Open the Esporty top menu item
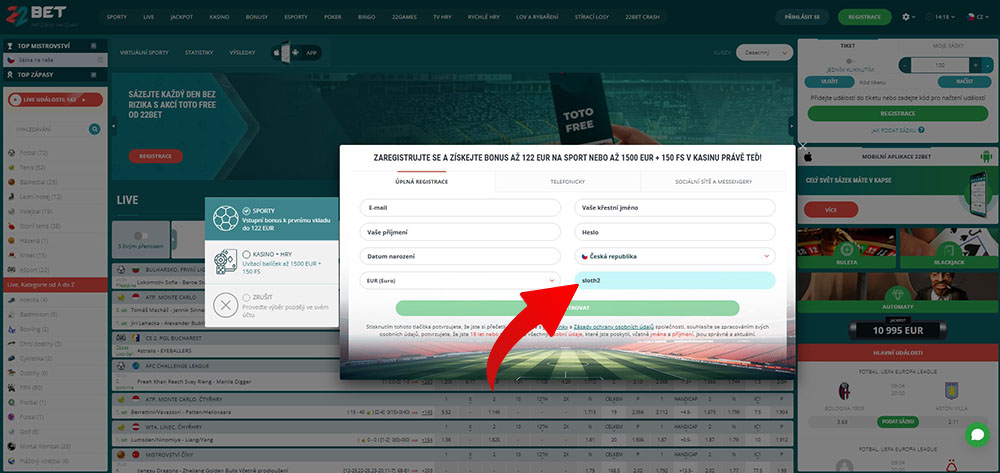The height and width of the screenshot is (473, 1000). coord(295,17)
